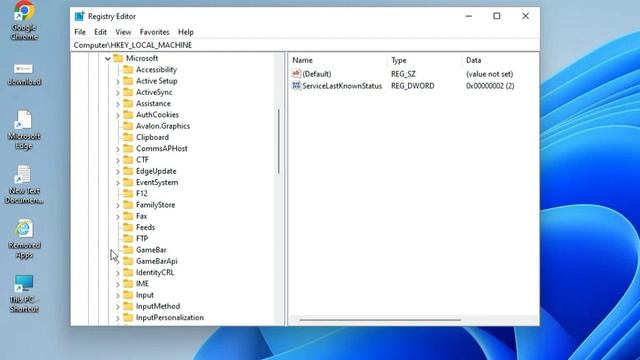The image size is (640, 360).
Task: Click the Accessibility folder icon
Action: click(x=128, y=69)
